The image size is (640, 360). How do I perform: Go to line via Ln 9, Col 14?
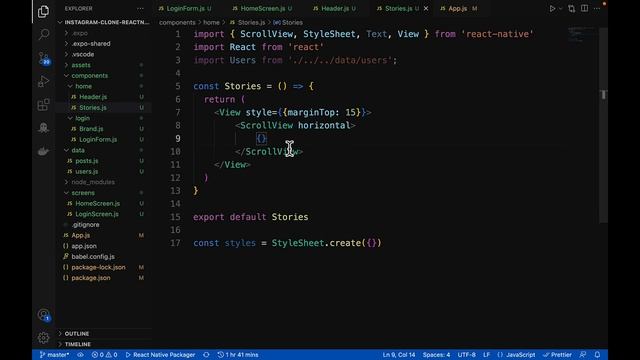click(x=399, y=355)
